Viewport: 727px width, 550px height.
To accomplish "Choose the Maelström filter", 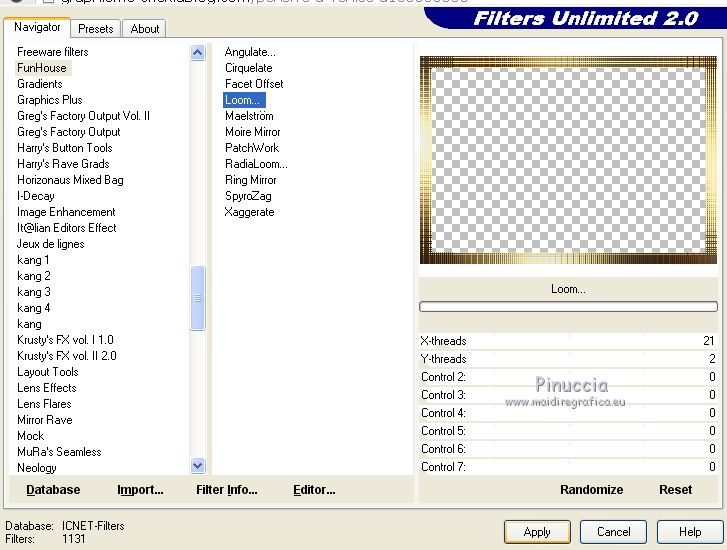I will point(249,116).
